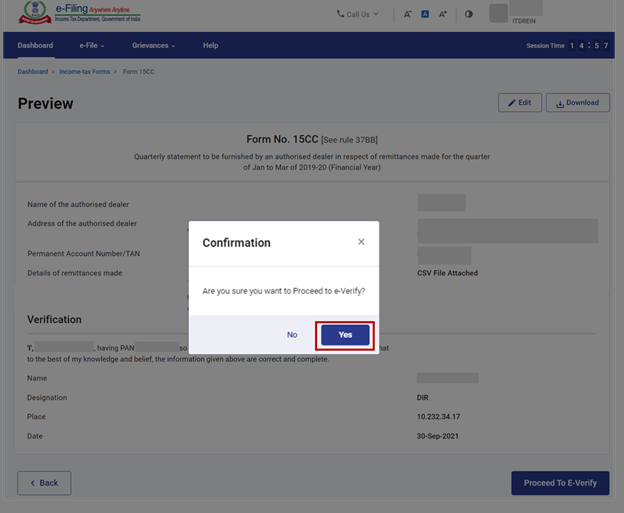
Task: Expand the Grievances menu
Action: point(153,45)
